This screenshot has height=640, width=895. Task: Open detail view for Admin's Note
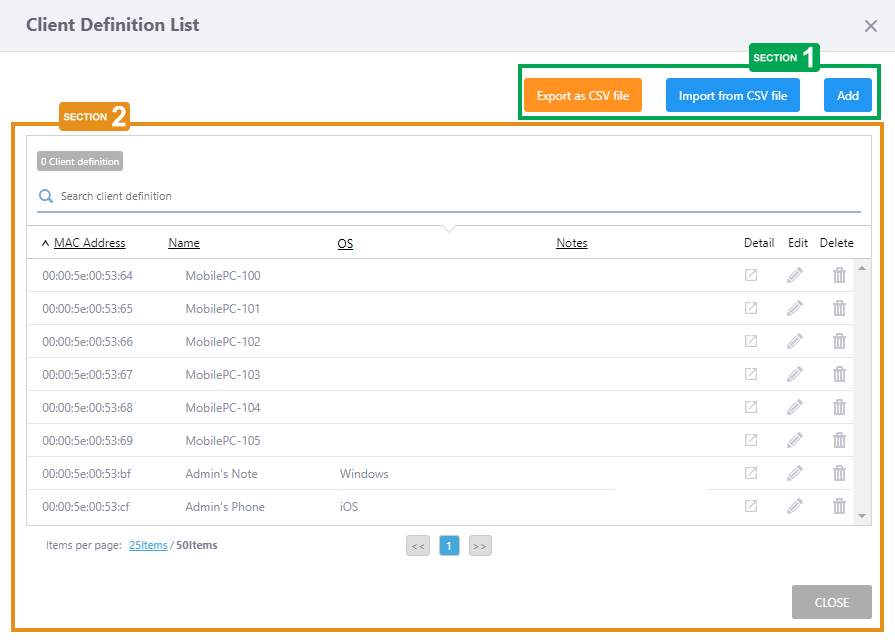(750, 473)
